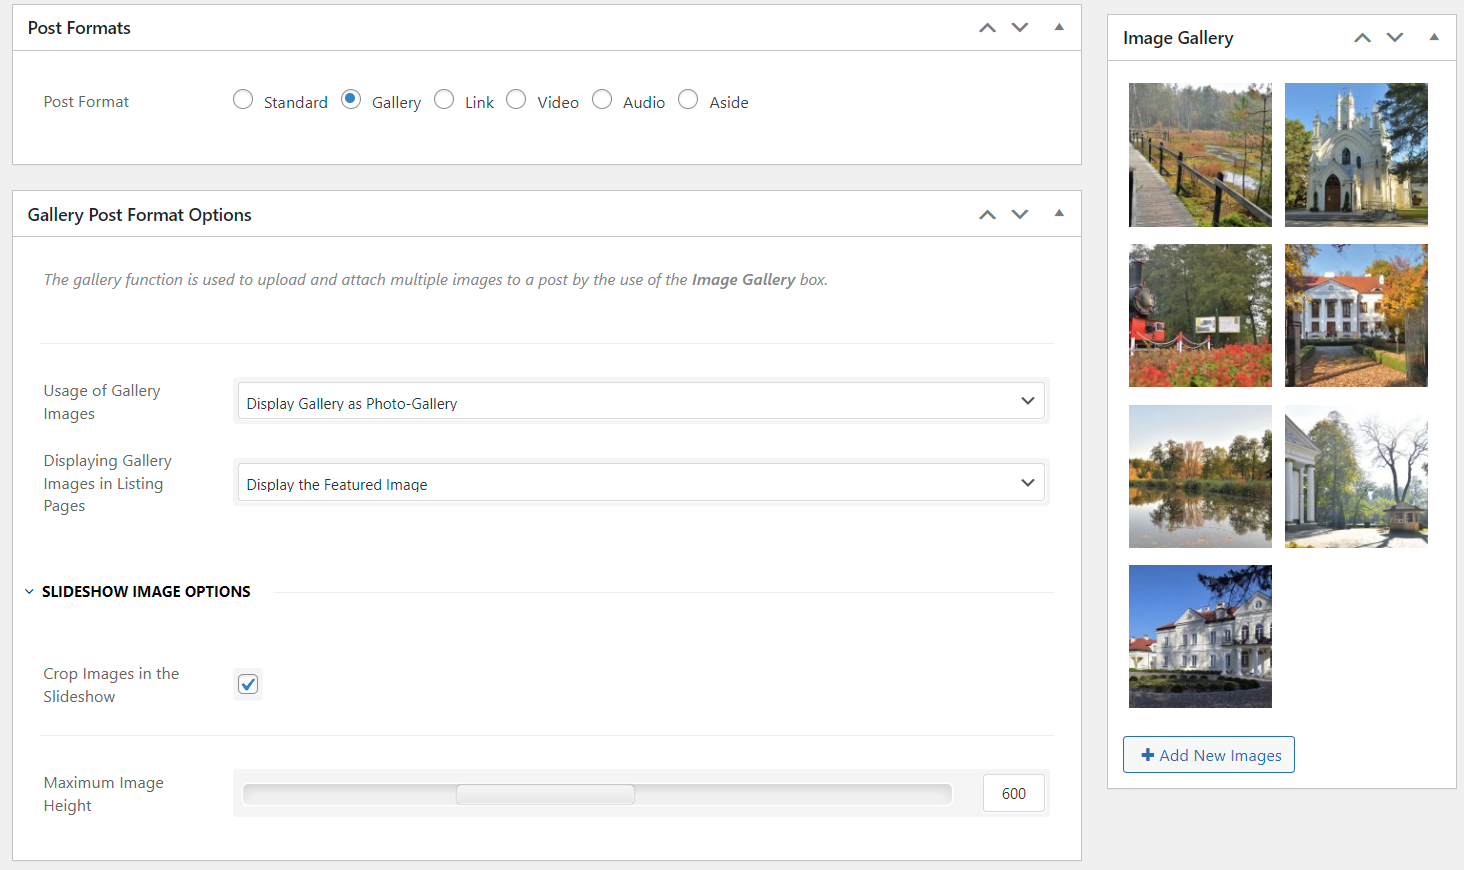Image resolution: width=1464 pixels, height=870 pixels.
Task: Select the autumn manor house thumbnail
Action: coord(1356,316)
